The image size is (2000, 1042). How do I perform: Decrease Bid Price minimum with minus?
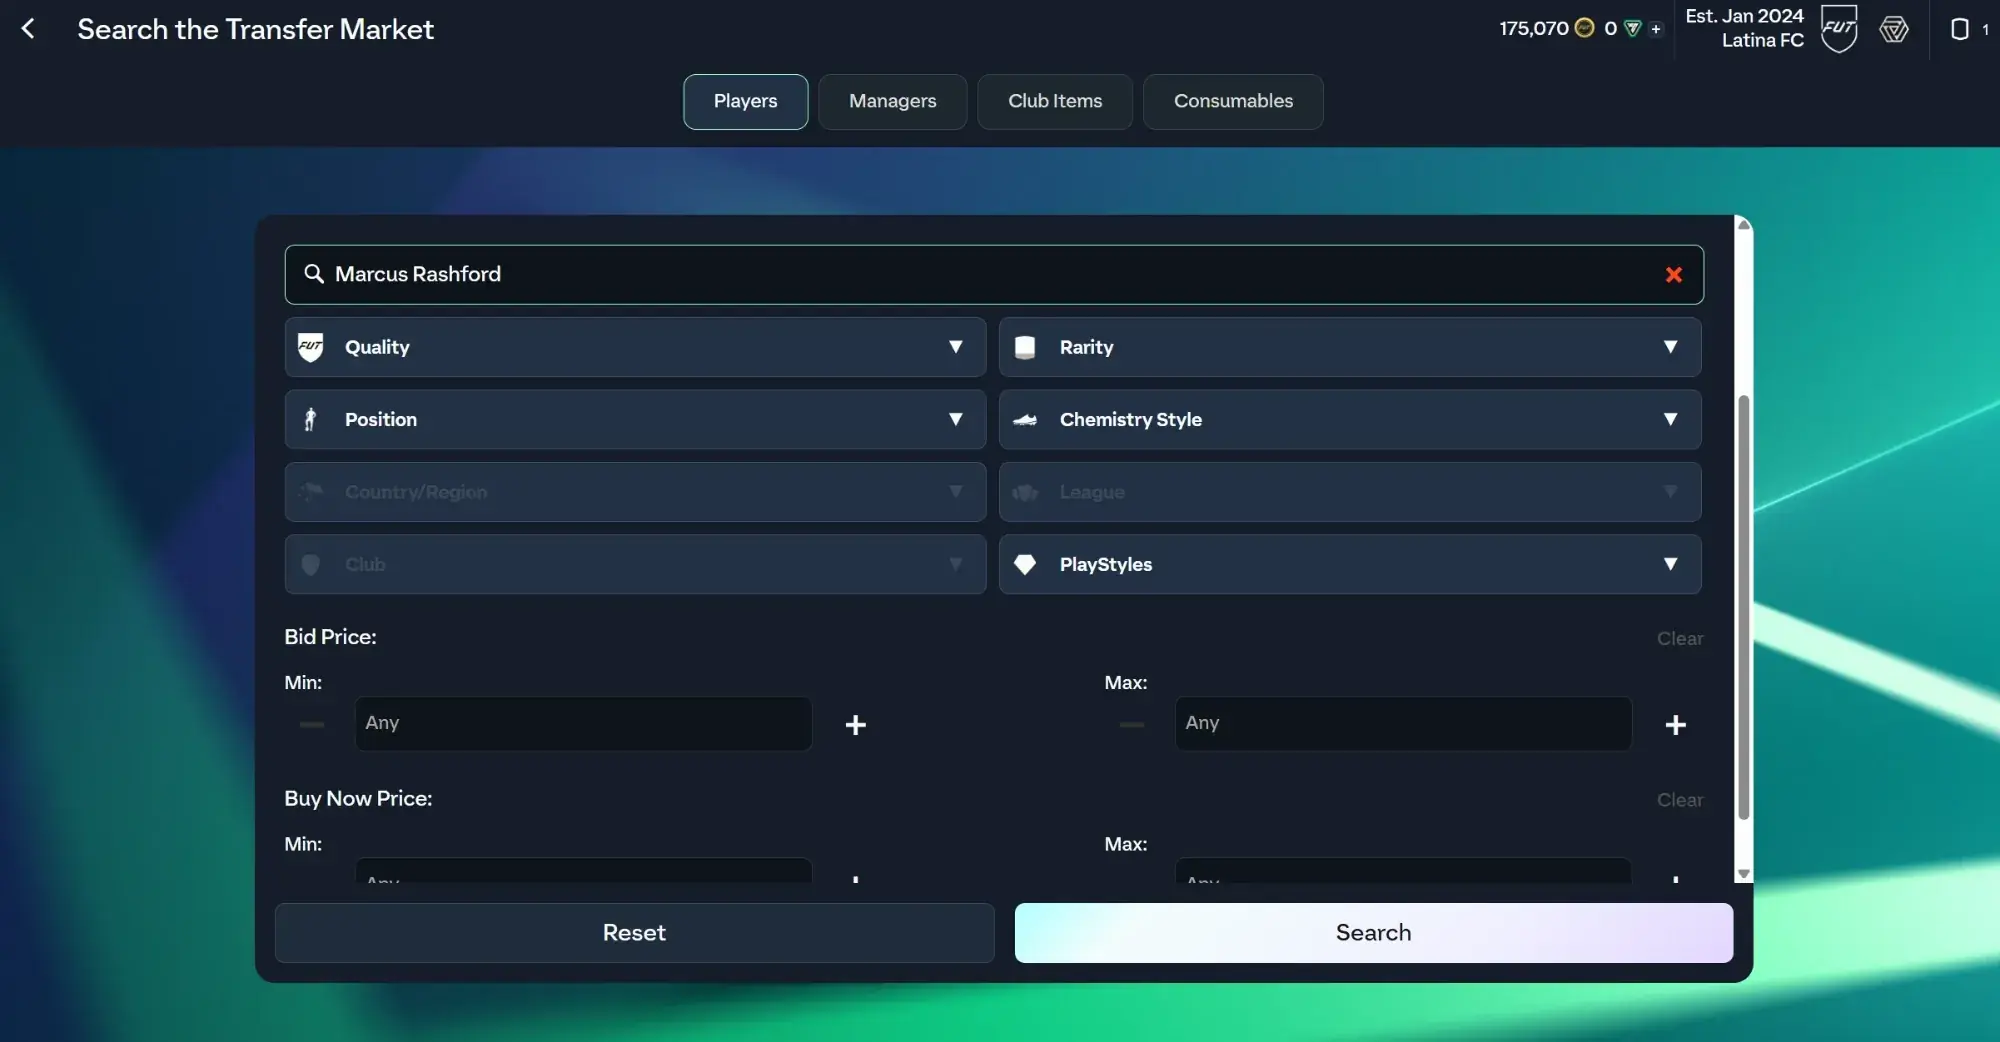pos(312,725)
